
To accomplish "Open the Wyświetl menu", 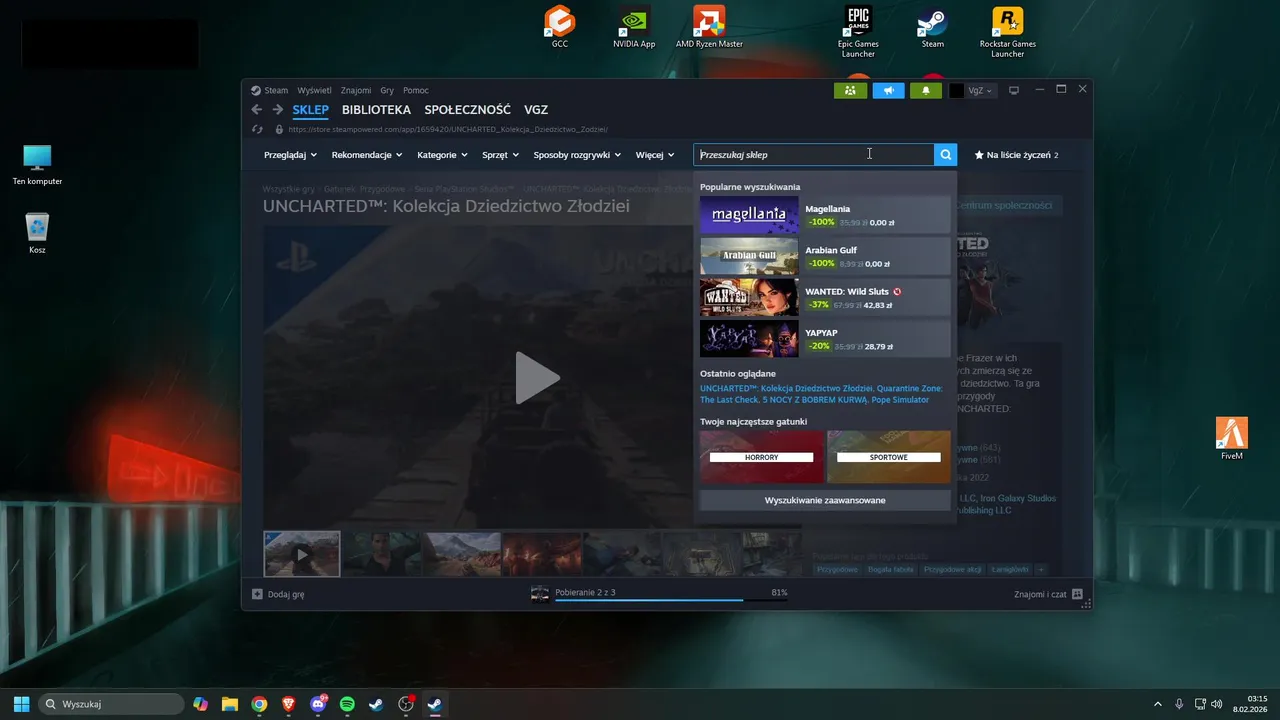I will click(x=314, y=90).
